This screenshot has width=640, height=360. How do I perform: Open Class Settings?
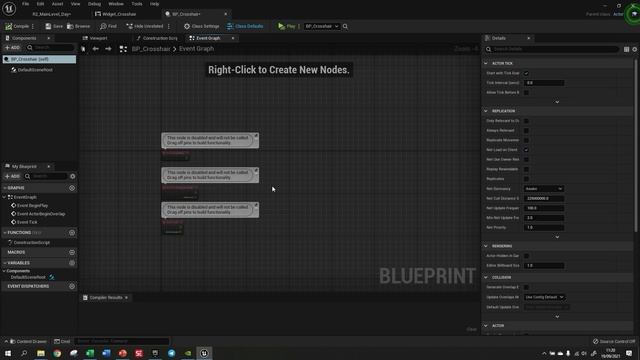(202, 26)
